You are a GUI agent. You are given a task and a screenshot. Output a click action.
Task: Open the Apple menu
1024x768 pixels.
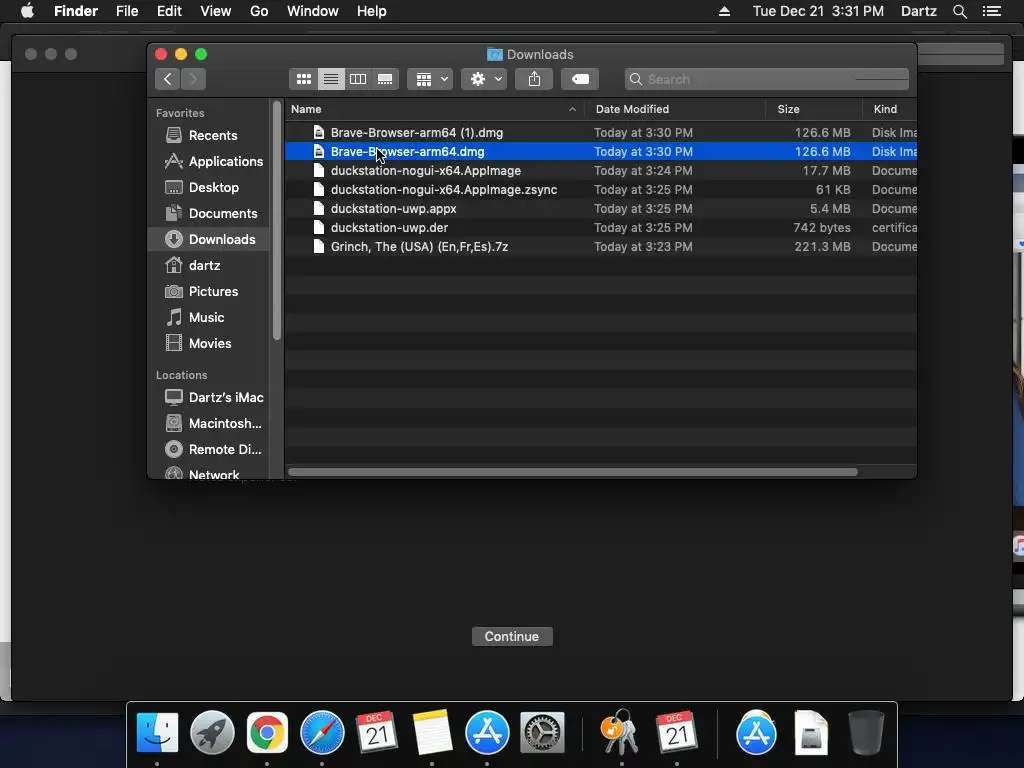(27, 11)
